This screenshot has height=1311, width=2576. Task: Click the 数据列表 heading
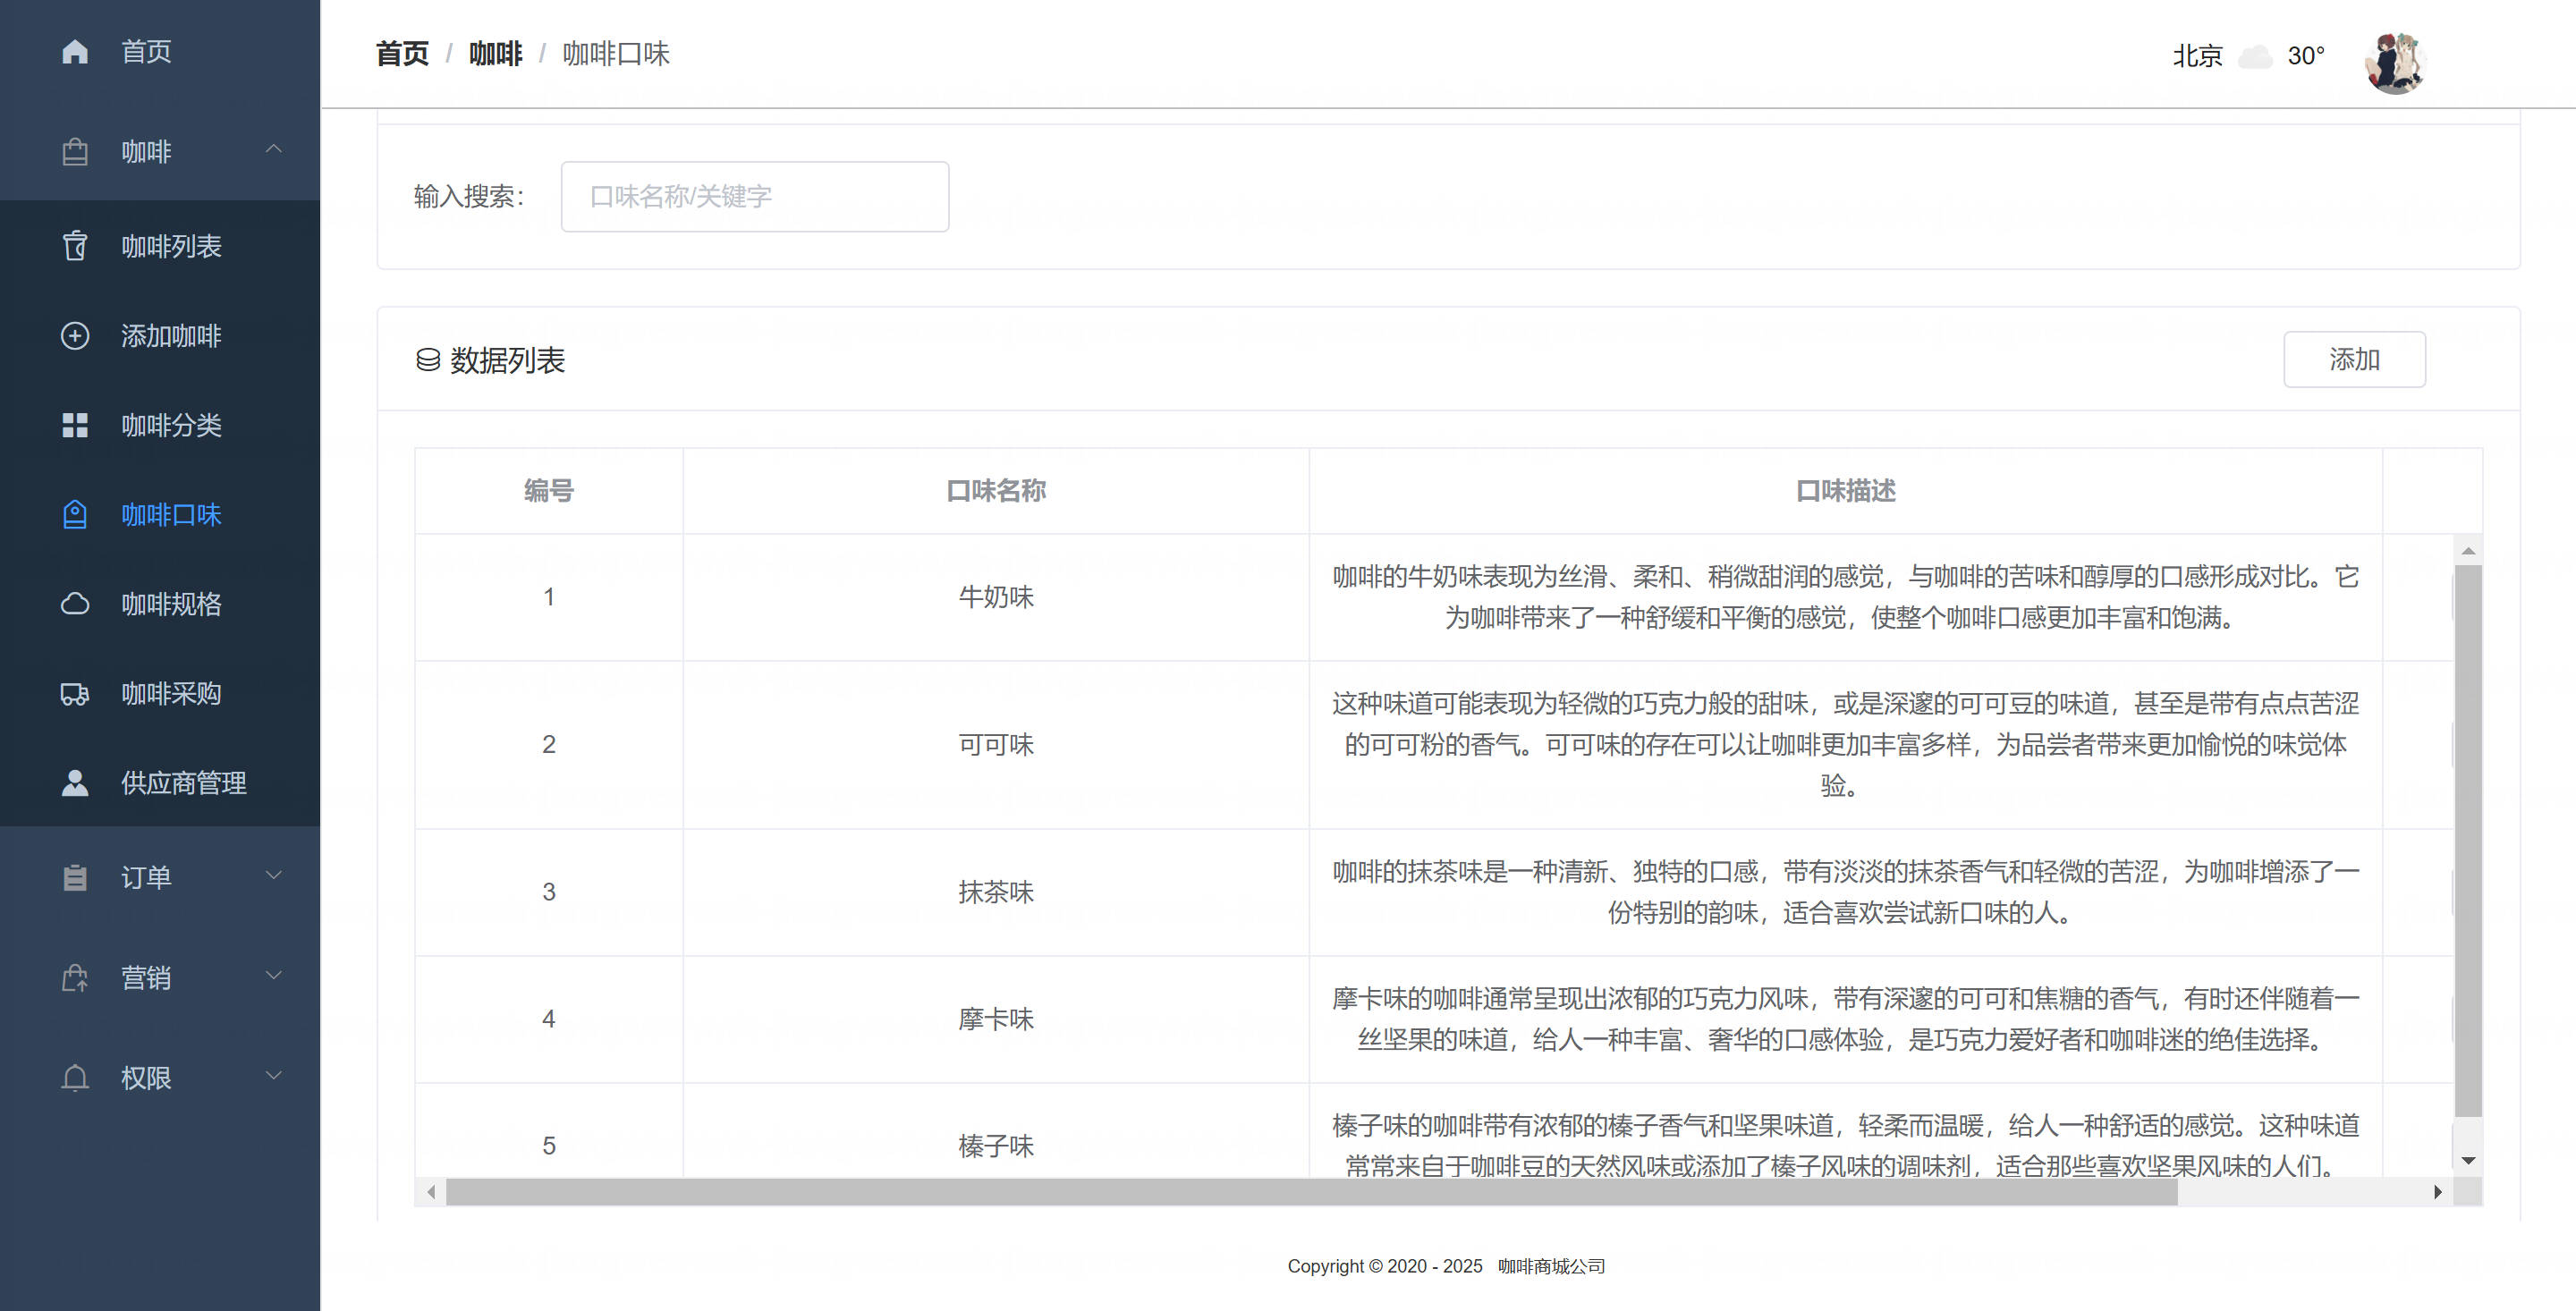[508, 360]
